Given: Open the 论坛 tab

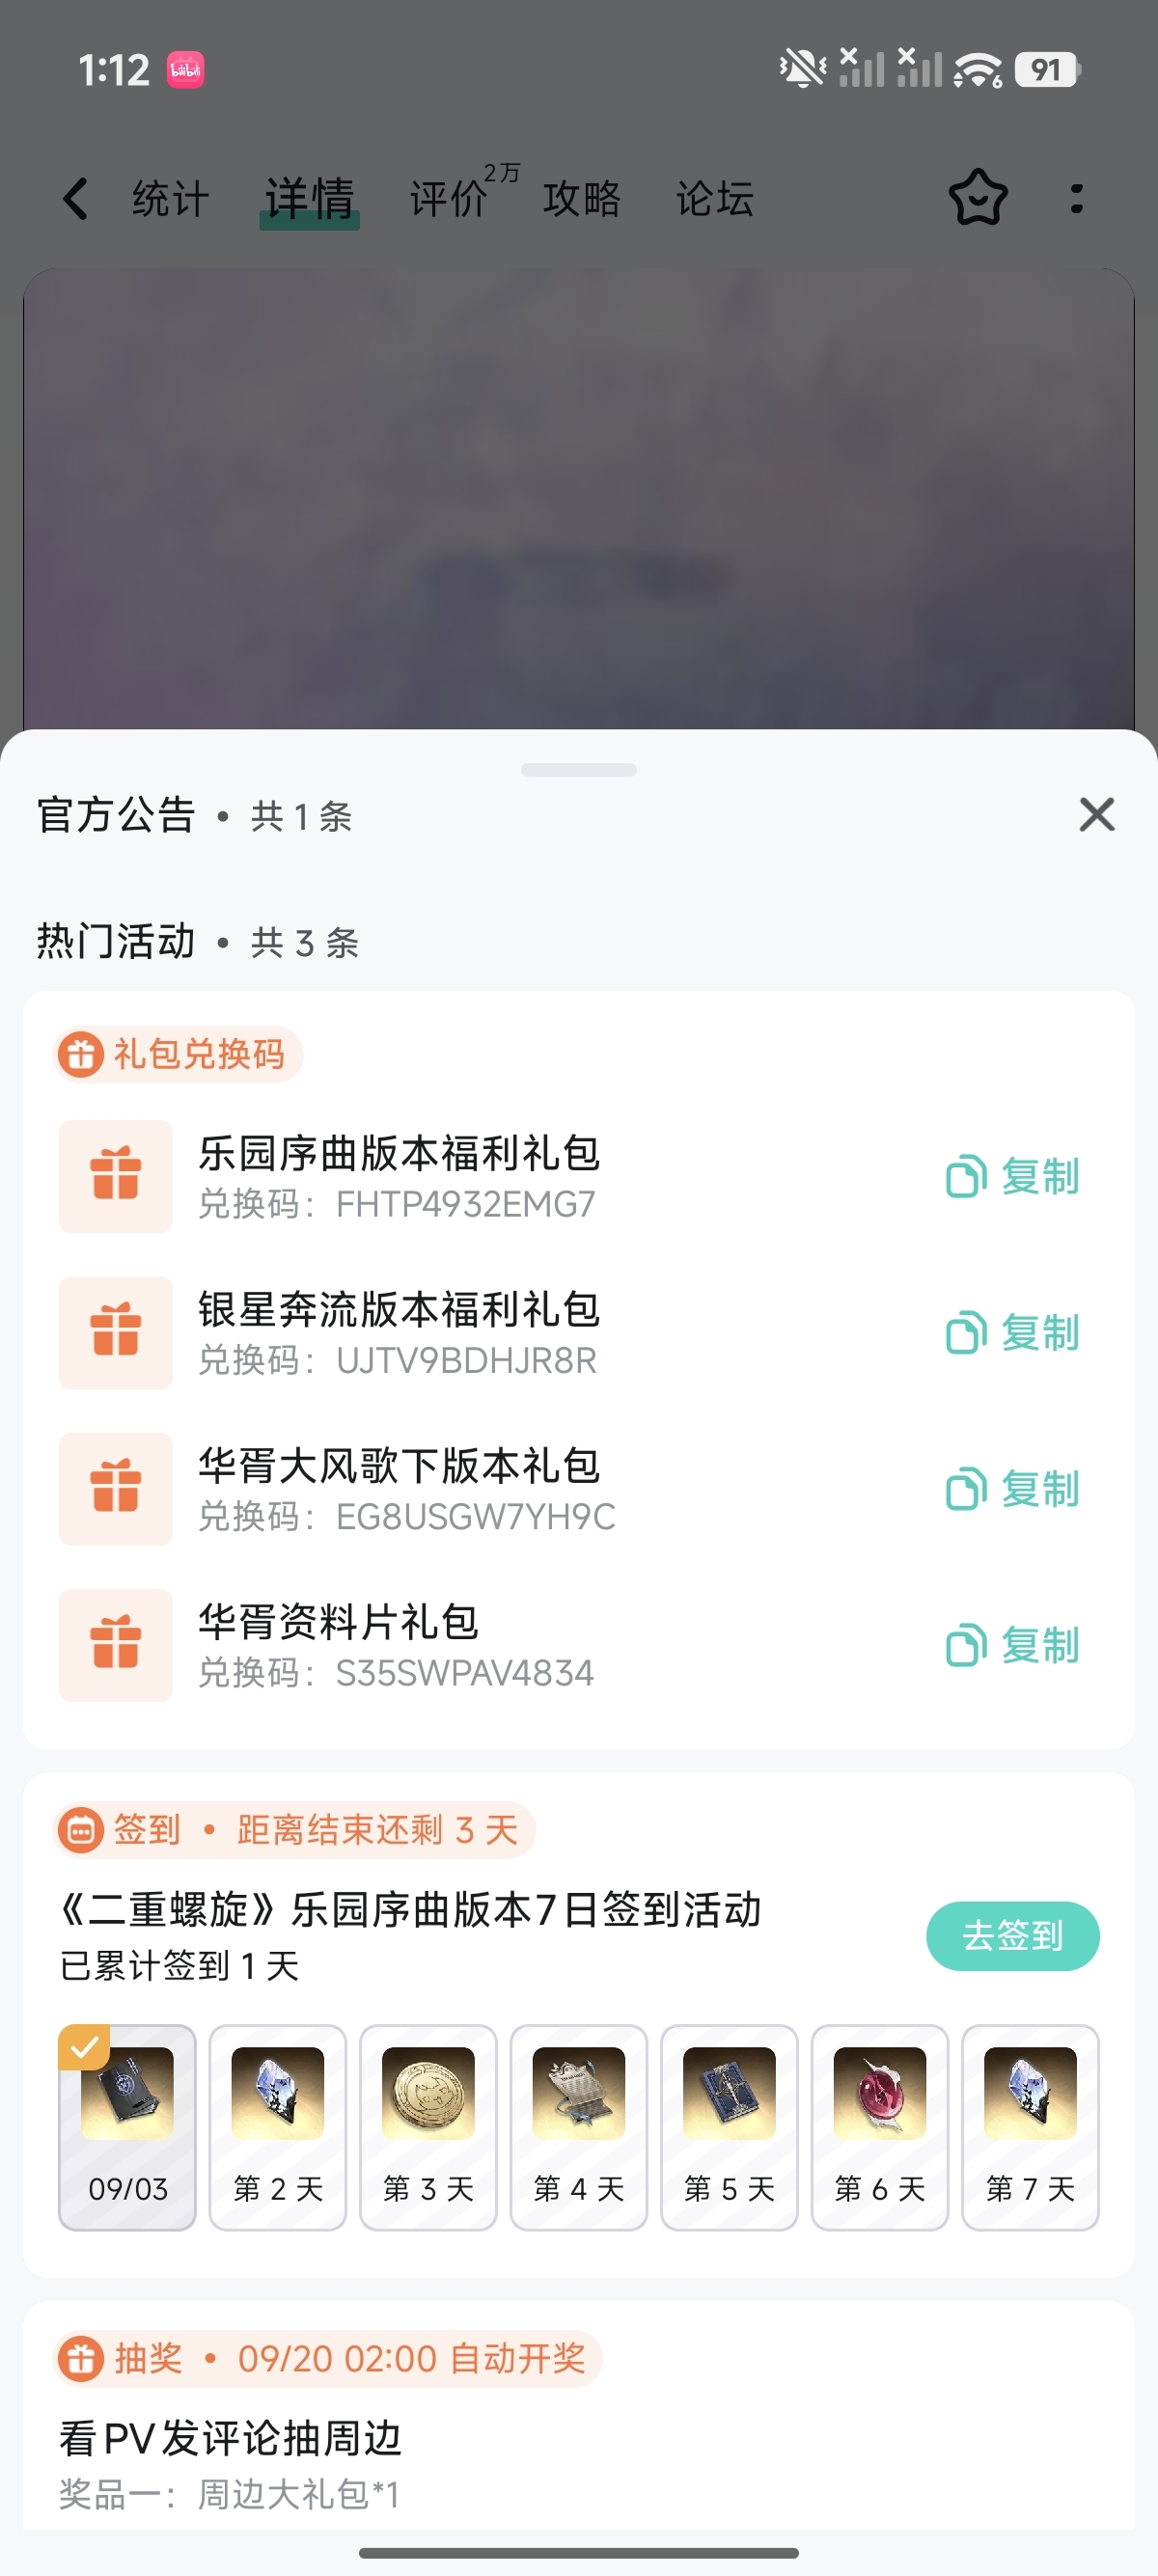Looking at the screenshot, I should [x=714, y=198].
